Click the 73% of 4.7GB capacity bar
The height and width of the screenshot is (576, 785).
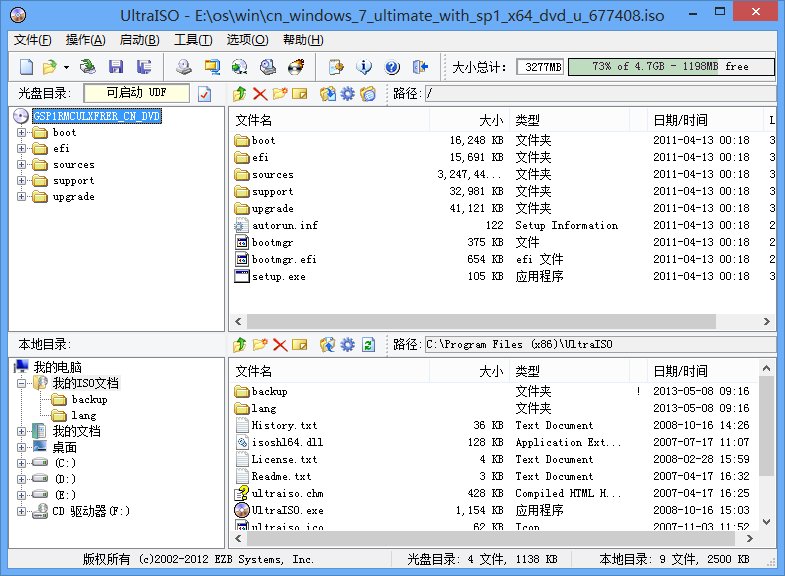(671, 67)
